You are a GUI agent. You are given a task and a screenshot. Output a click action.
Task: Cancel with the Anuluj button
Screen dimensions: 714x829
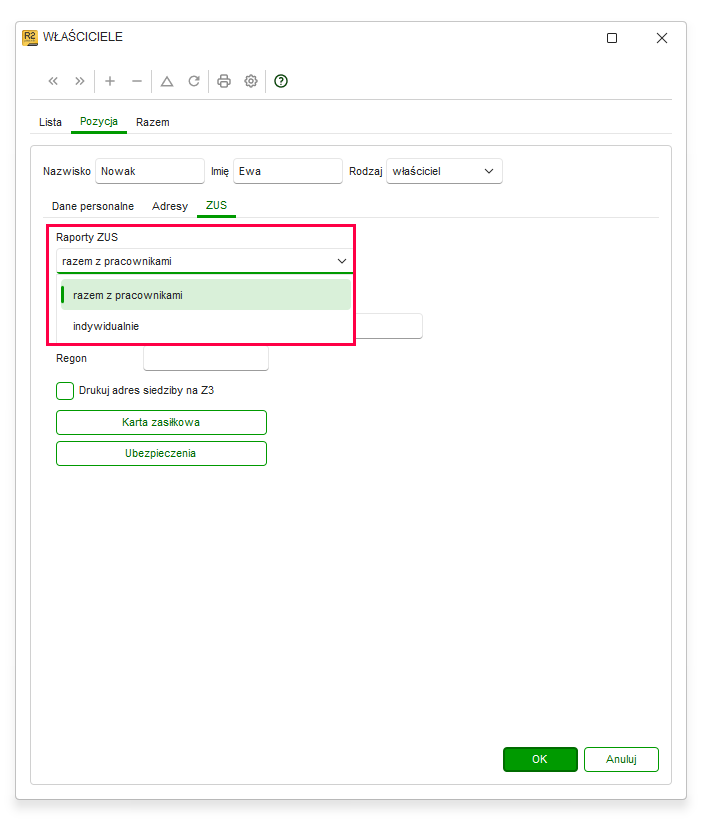[x=621, y=759]
